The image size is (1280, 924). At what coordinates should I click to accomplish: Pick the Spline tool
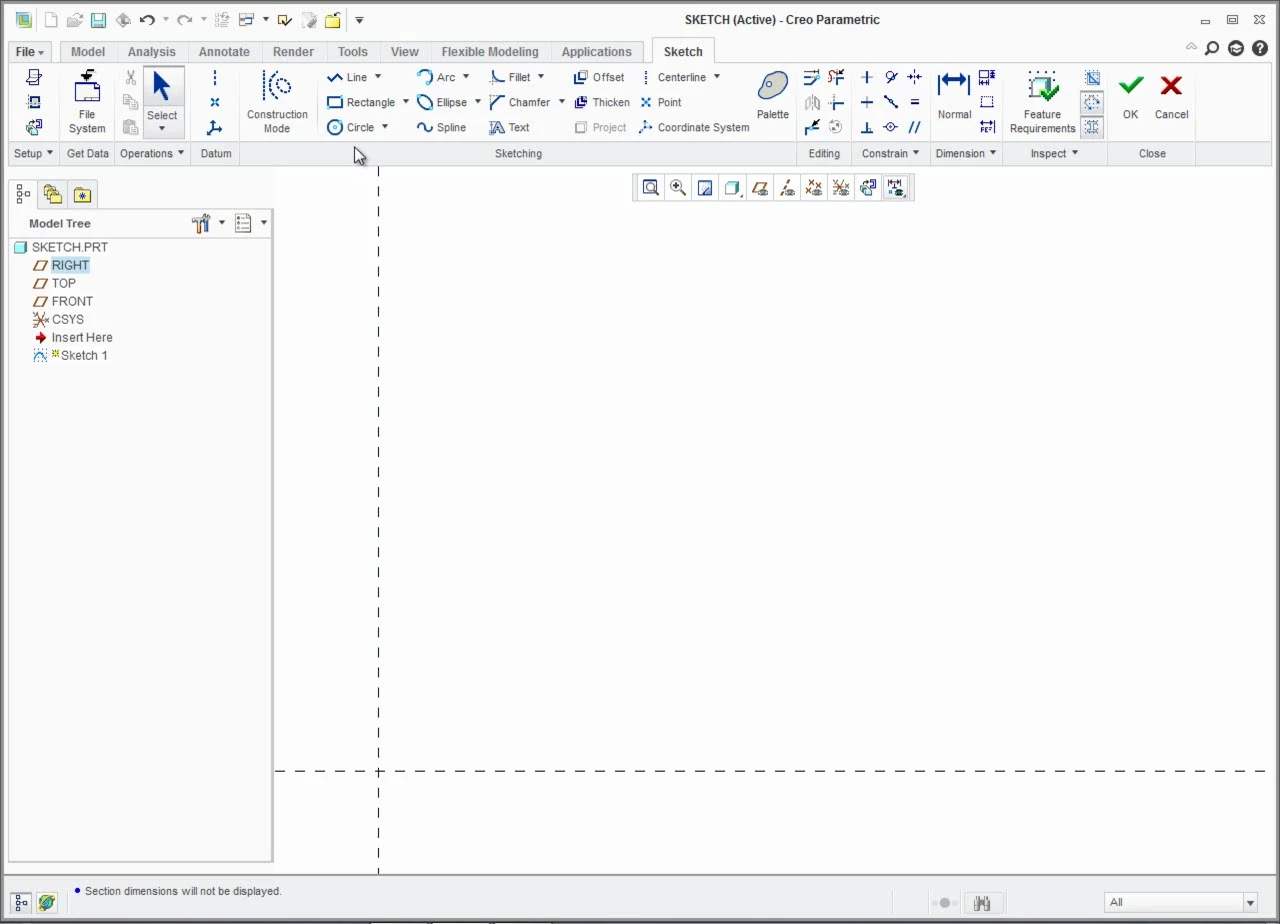tap(441, 127)
